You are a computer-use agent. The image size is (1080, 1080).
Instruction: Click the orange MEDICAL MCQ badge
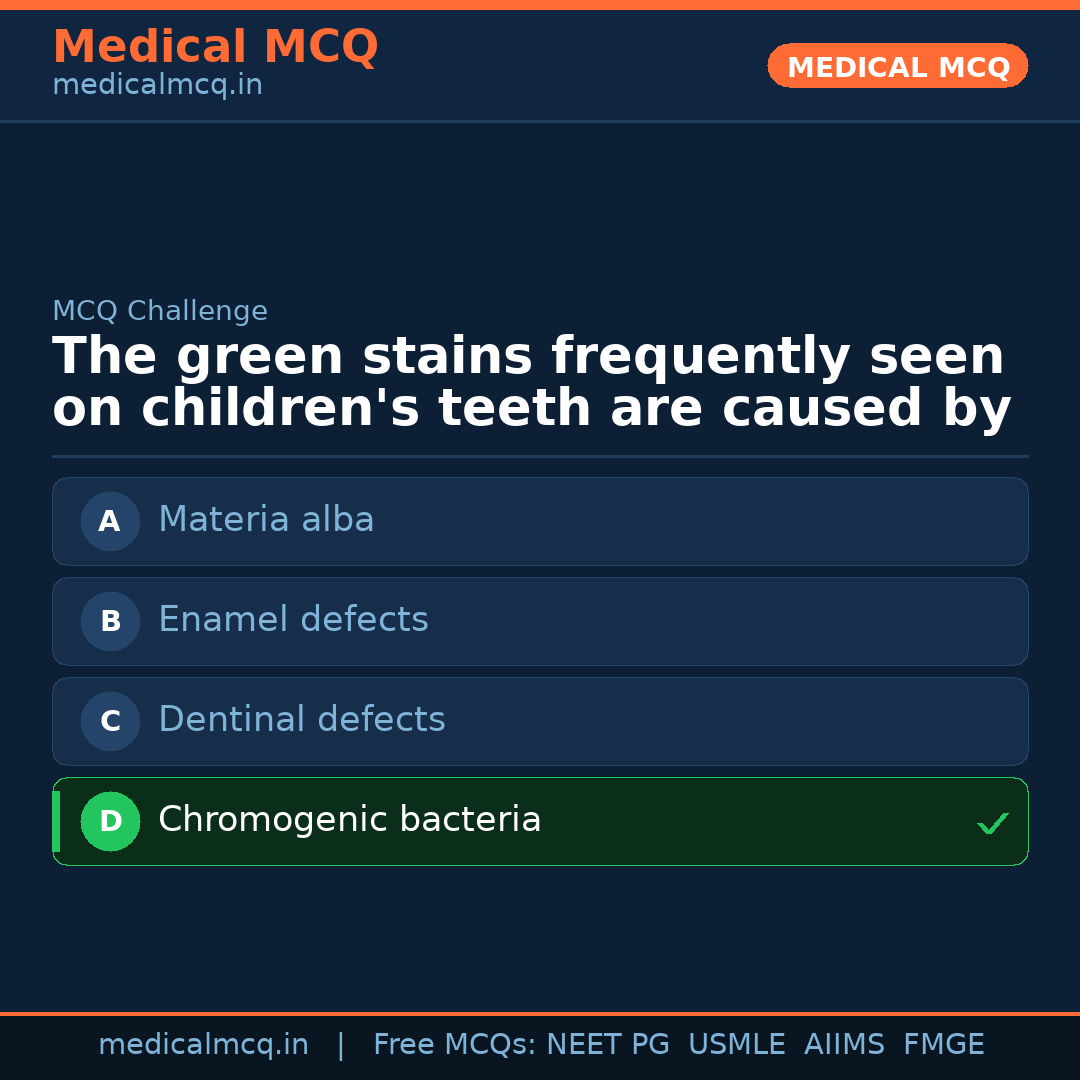[x=897, y=66]
